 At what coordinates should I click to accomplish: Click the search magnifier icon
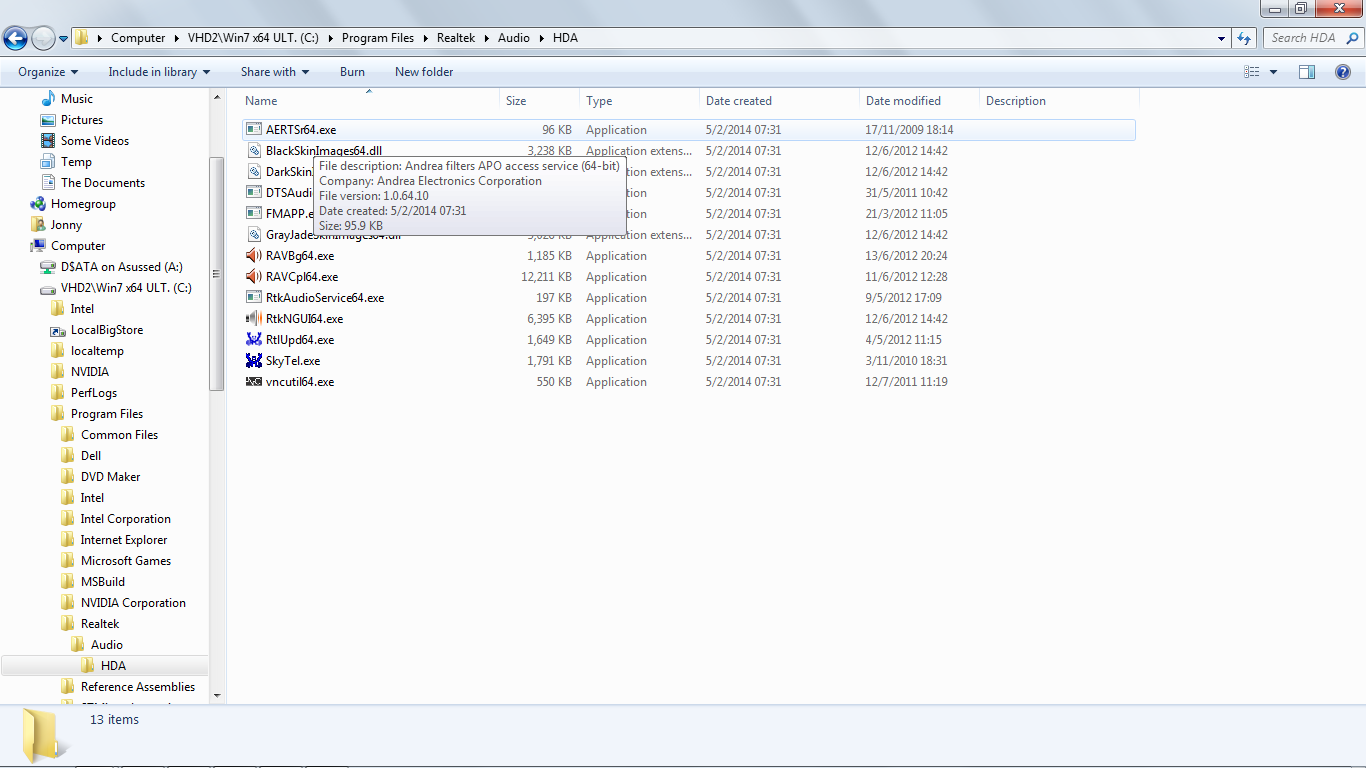[1350, 38]
